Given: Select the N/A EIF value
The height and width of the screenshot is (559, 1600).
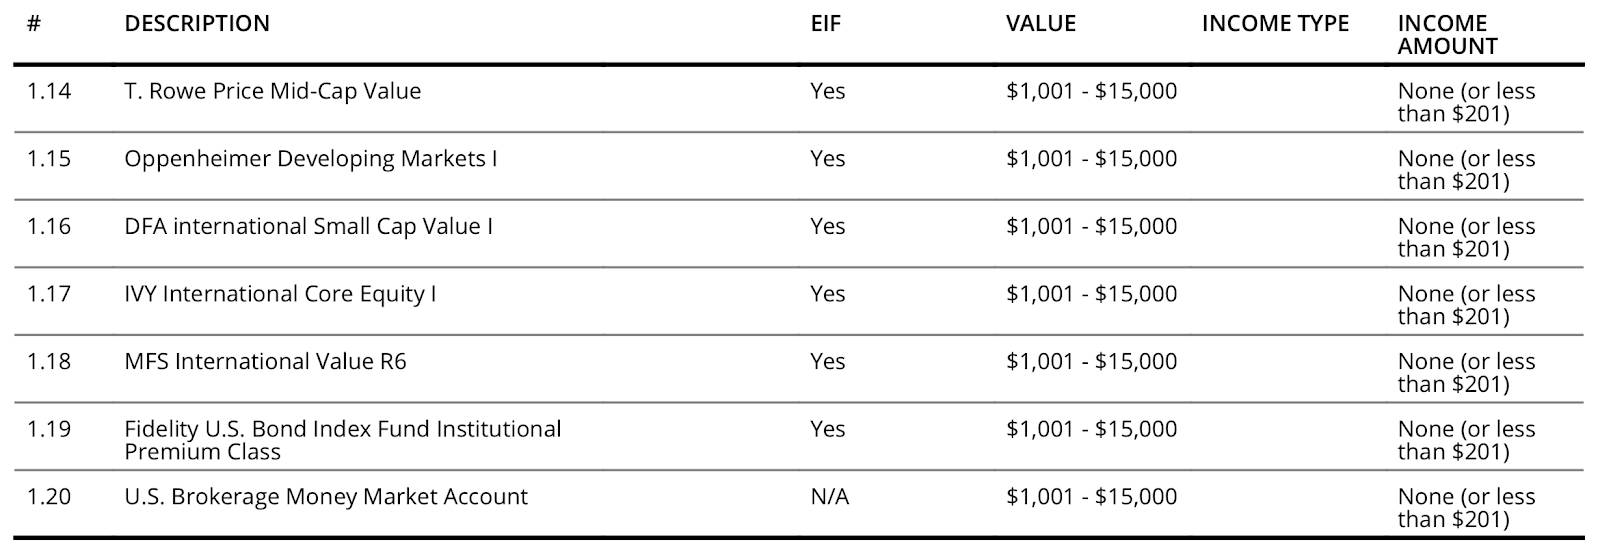Looking at the screenshot, I should point(829,497).
